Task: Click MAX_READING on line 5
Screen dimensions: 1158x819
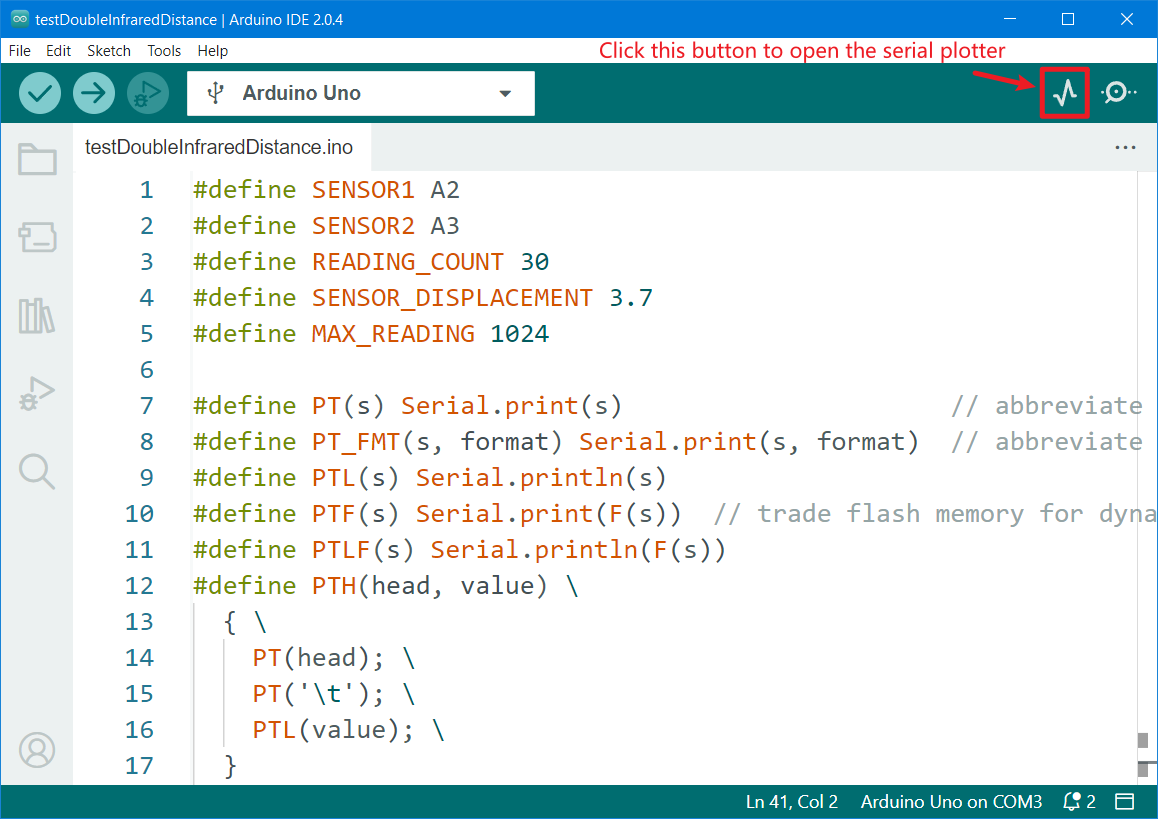Action: coord(393,334)
